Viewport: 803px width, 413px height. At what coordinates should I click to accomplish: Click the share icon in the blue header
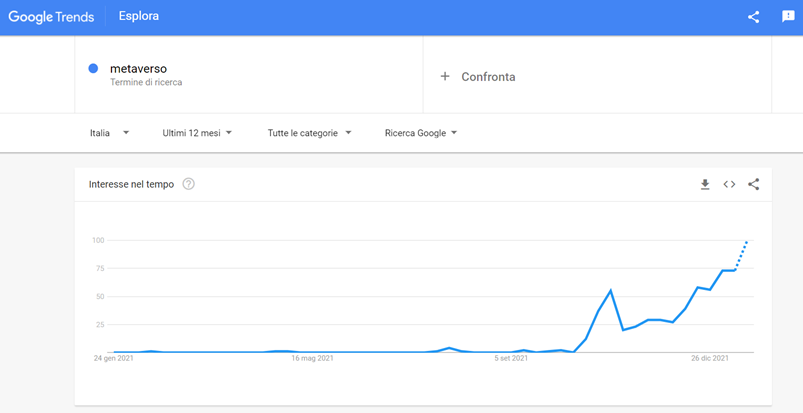tap(753, 17)
